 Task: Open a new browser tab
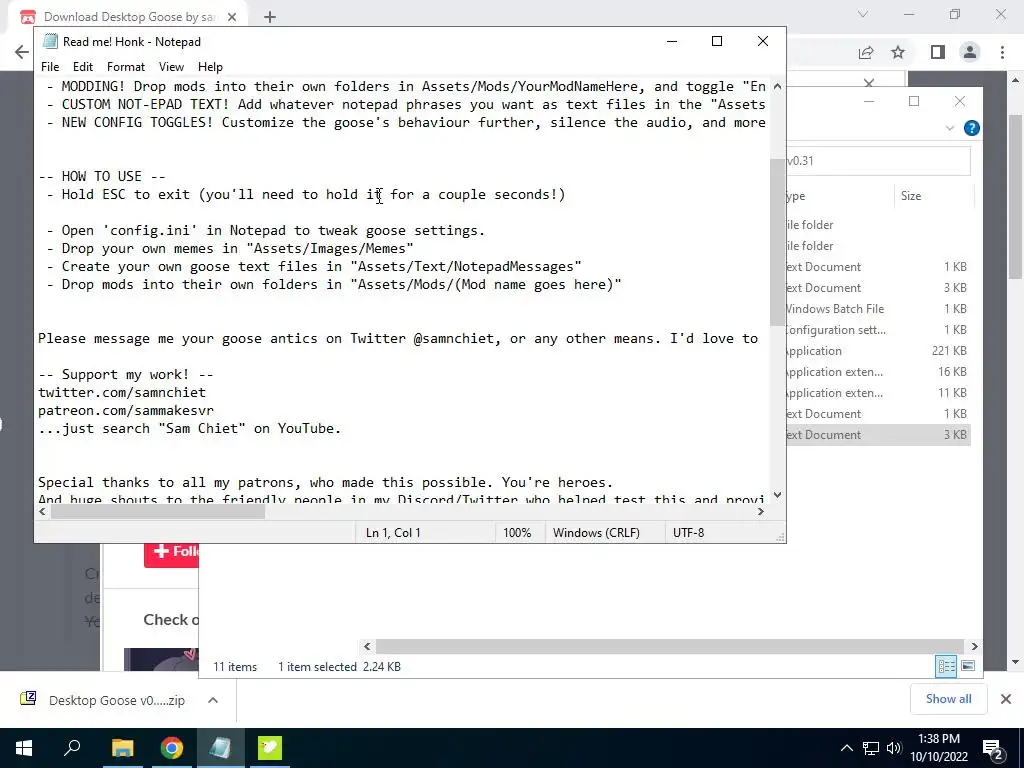(x=270, y=17)
